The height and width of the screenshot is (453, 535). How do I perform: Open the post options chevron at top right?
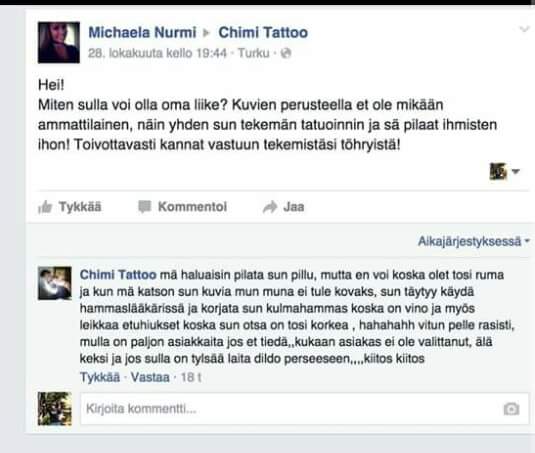tap(524, 29)
